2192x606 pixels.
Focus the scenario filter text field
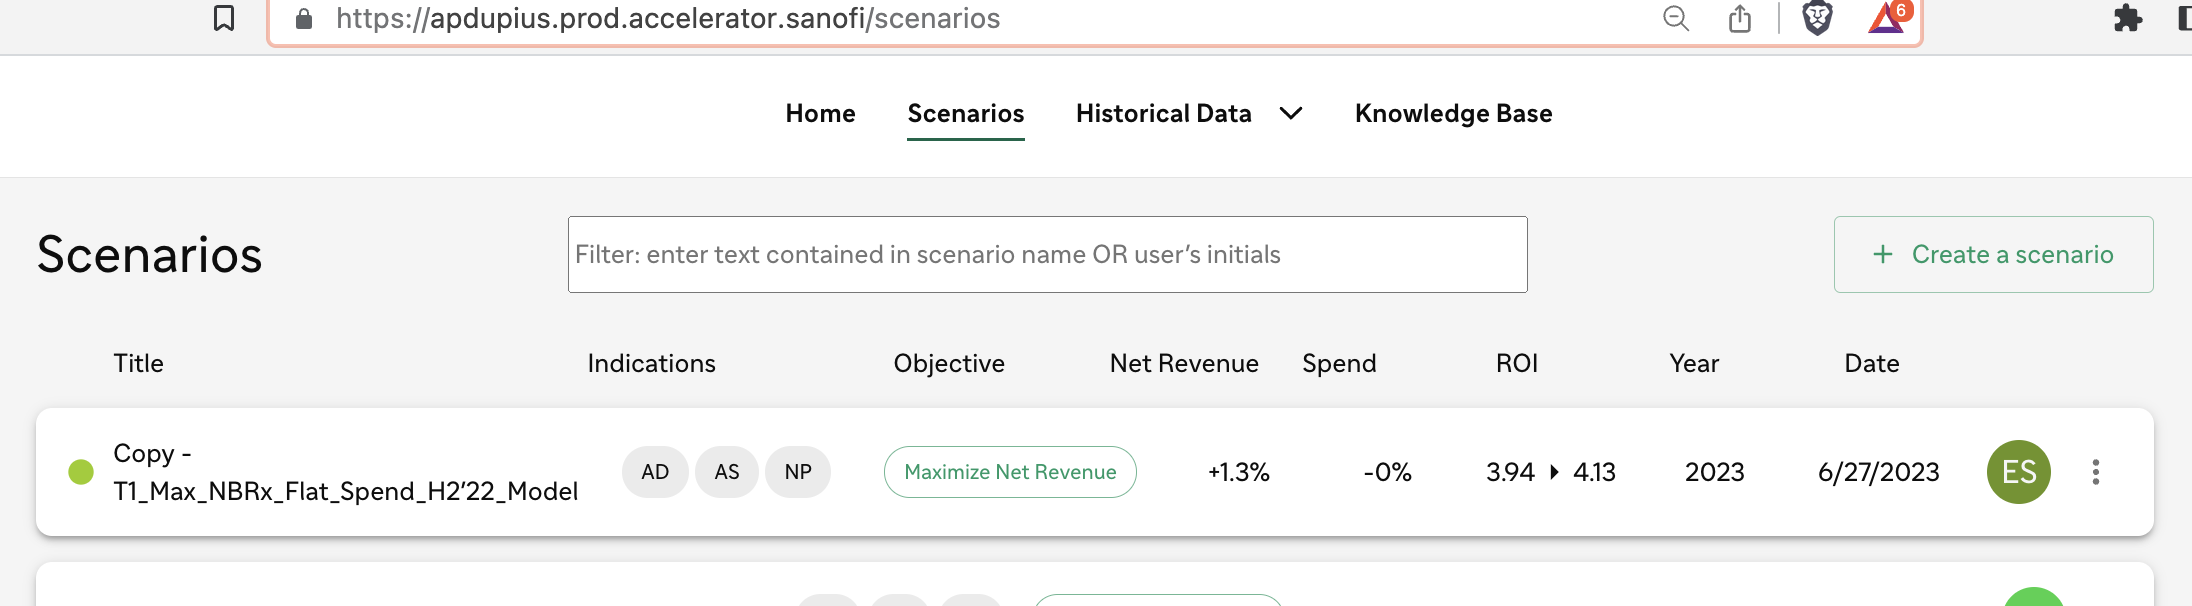[x=1047, y=254]
